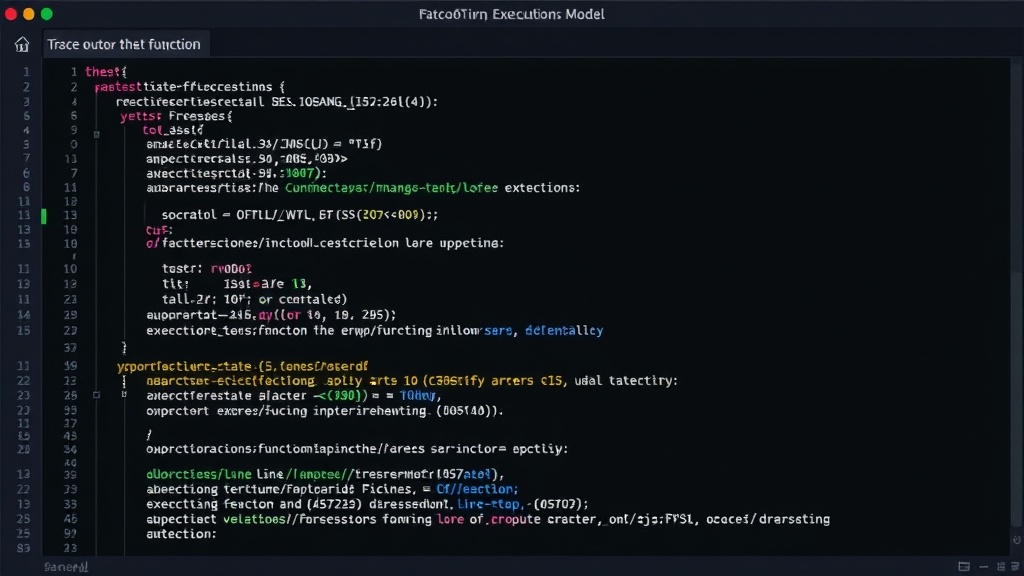Open the tree-list layout icon in status bar
The height and width of the screenshot is (576, 1024).
tap(1000, 567)
